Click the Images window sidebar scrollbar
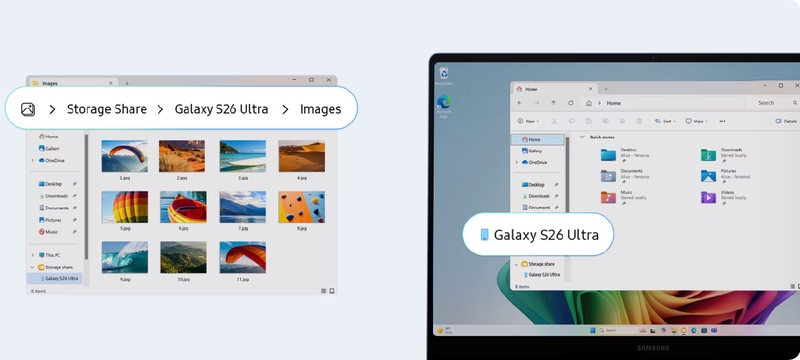Image resolution: width=800 pixels, height=360 pixels. click(x=87, y=196)
